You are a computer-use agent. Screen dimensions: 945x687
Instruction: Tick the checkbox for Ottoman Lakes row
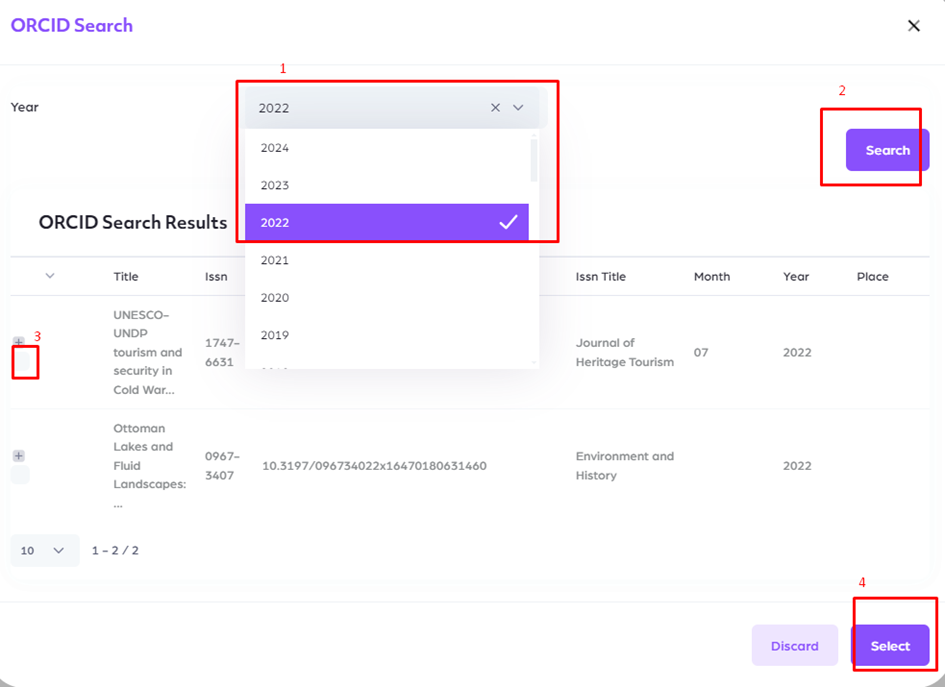click(x=20, y=475)
